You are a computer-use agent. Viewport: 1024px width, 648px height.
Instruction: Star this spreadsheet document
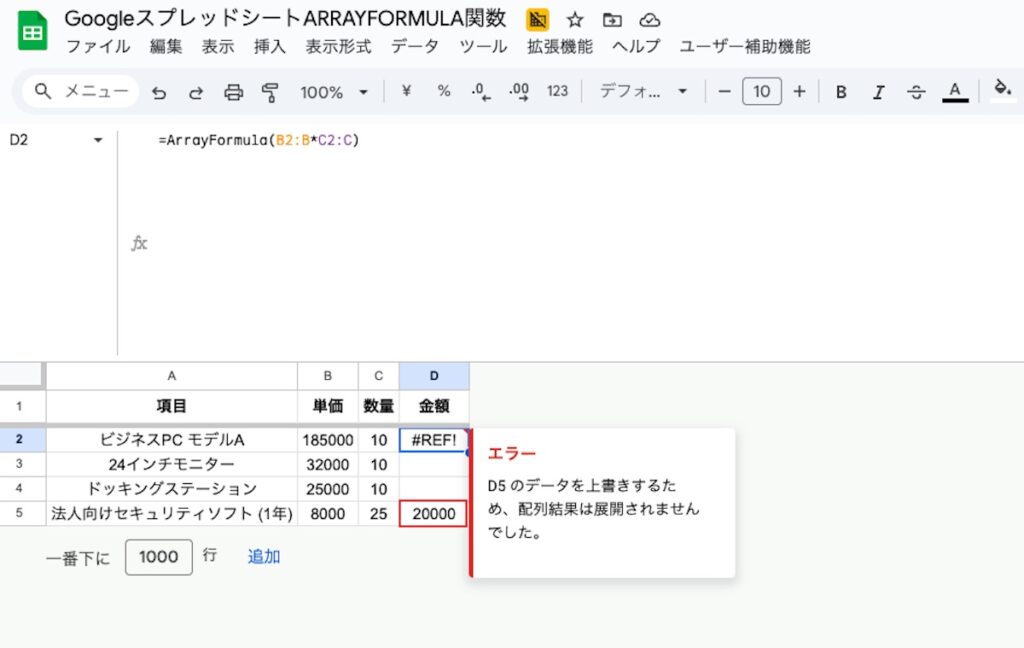(575, 20)
